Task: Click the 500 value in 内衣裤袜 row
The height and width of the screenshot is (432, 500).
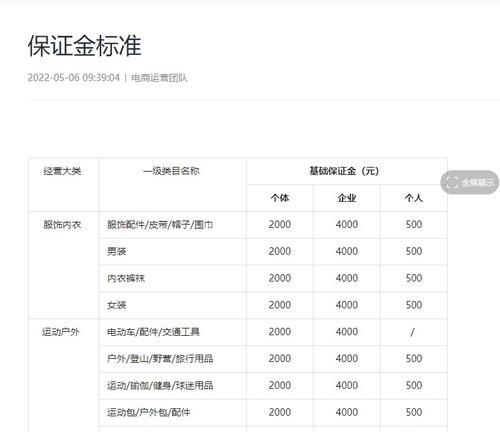Action: point(414,278)
